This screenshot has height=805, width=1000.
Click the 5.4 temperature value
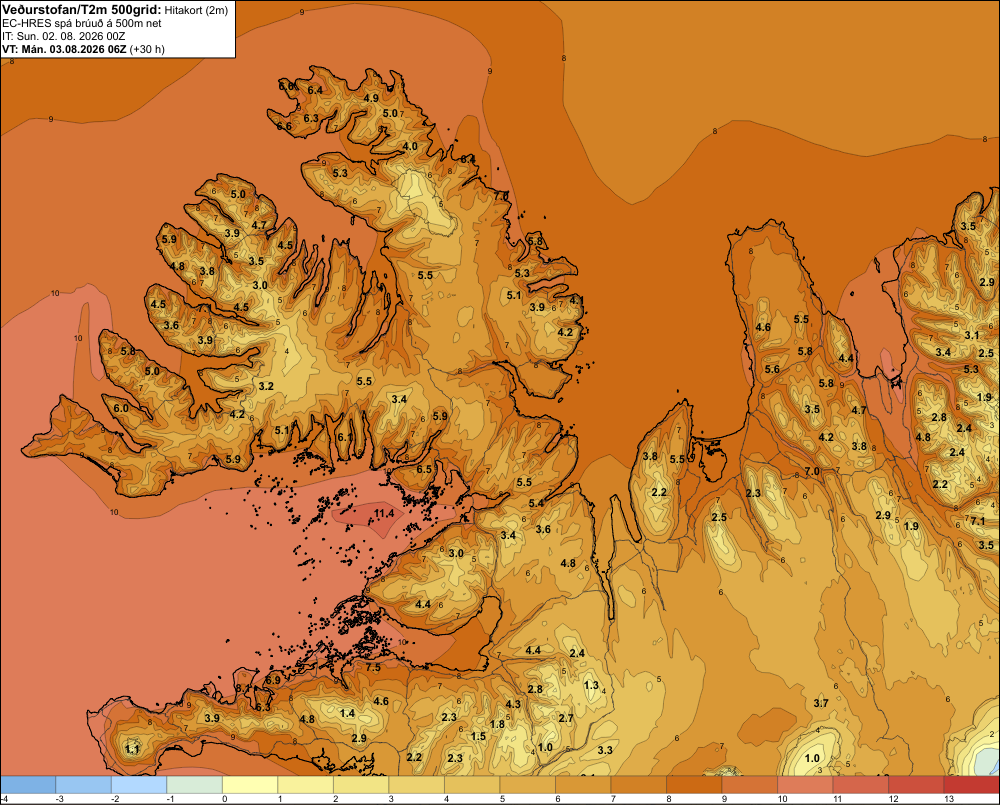pyautogui.click(x=536, y=503)
